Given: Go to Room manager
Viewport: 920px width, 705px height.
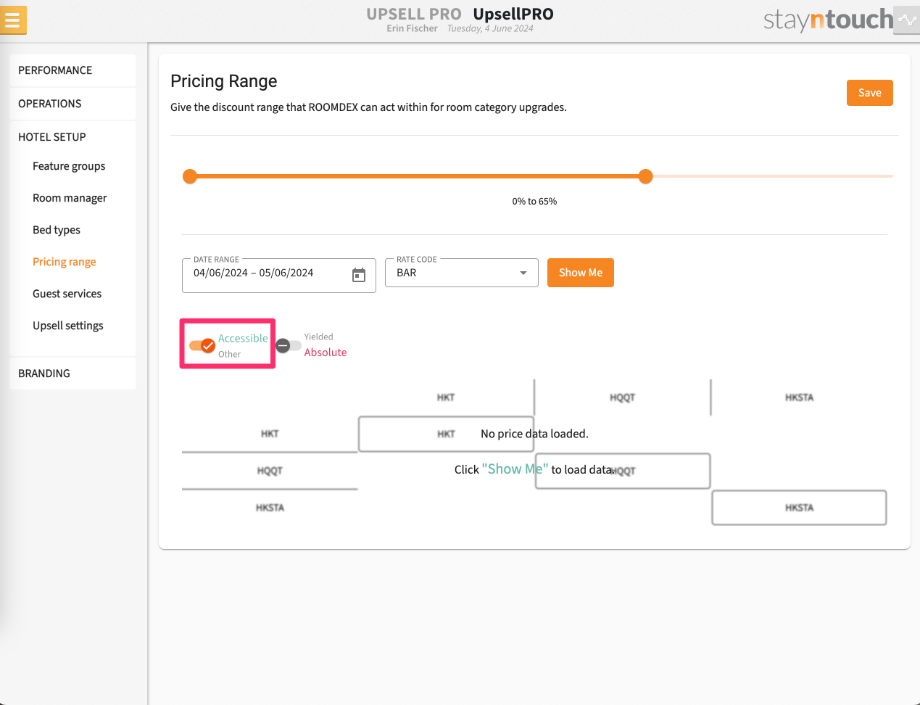Looking at the screenshot, I should point(69,198).
